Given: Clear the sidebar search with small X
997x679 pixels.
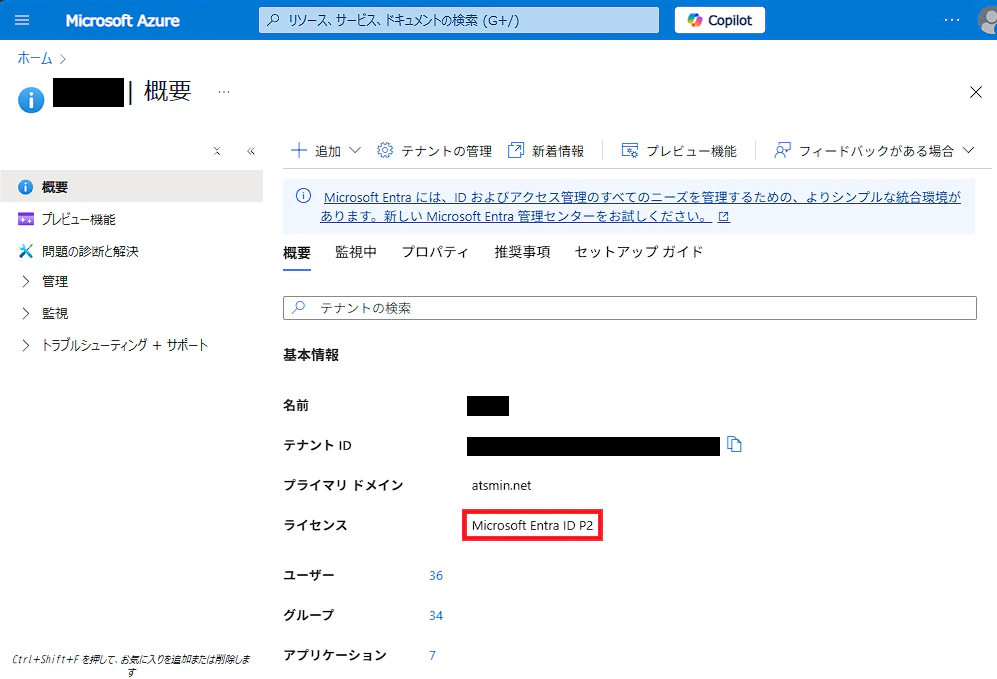Looking at the screenshot, I should tap(217, 151).
